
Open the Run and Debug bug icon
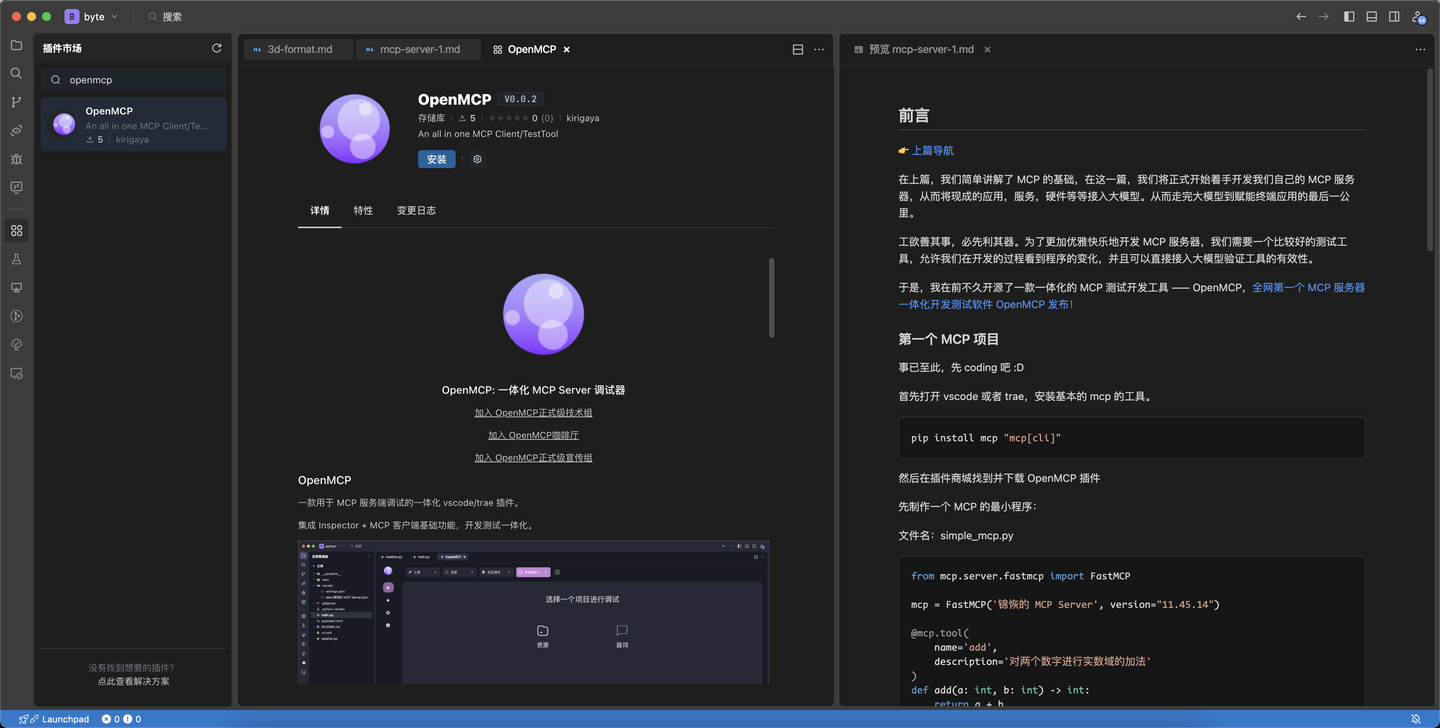(x=16, y=158)
